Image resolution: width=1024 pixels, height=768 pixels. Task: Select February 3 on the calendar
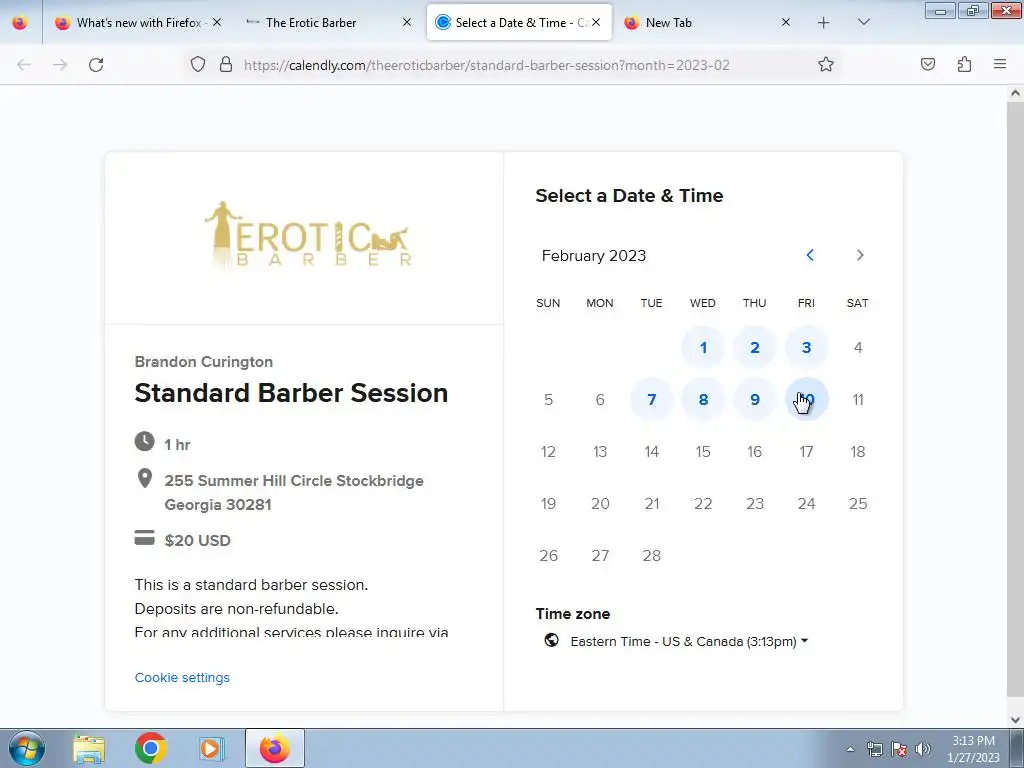click(x=806, y=347)
